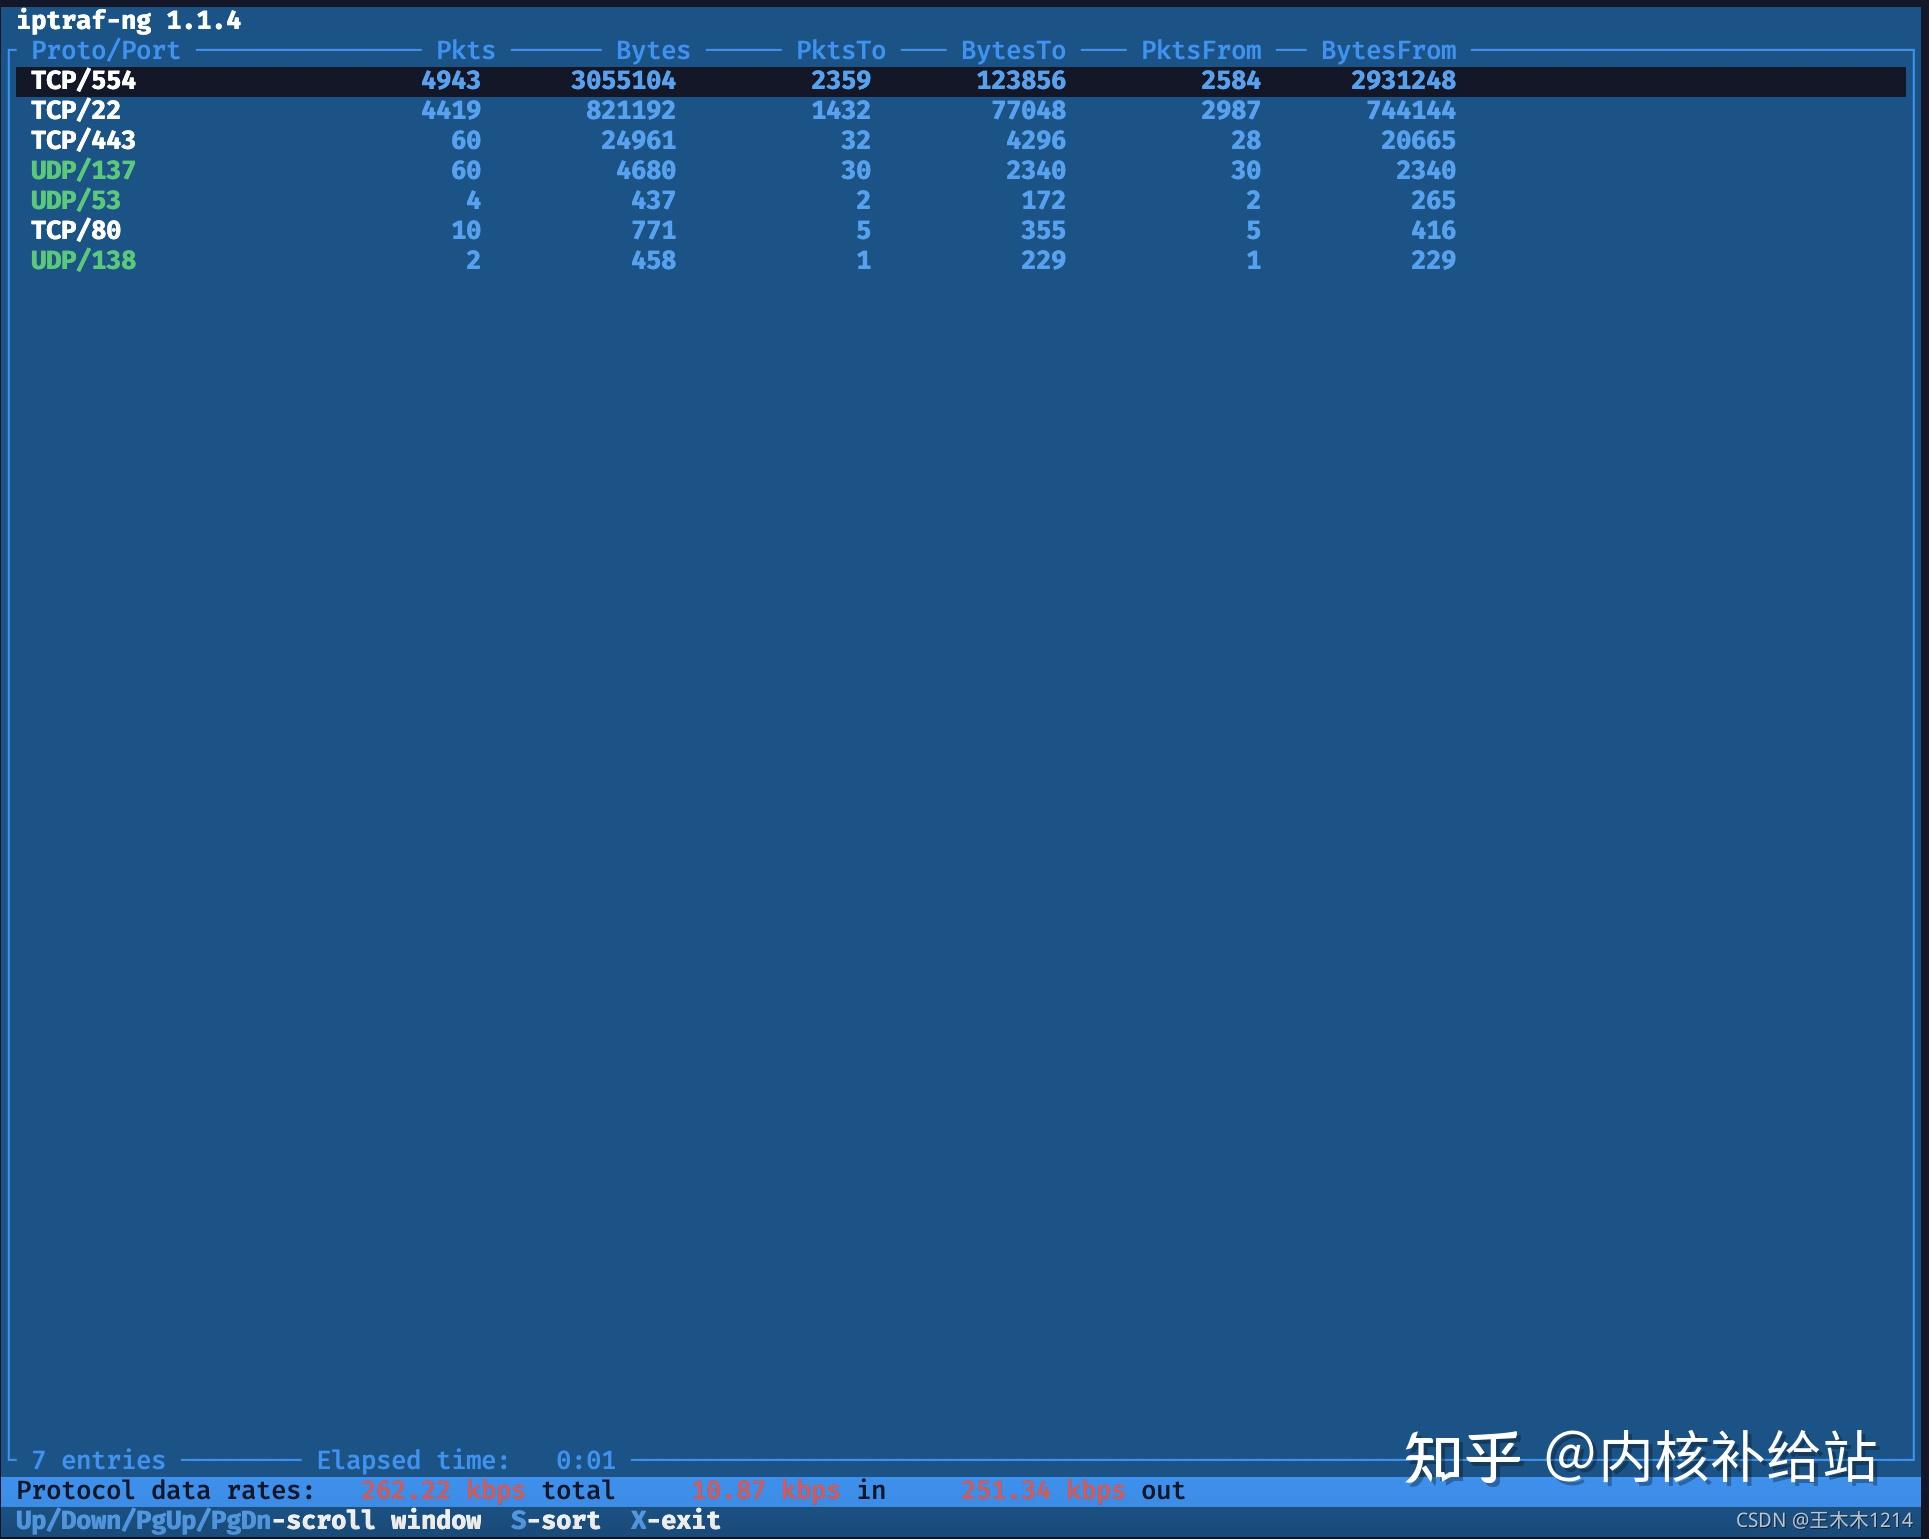This screenshot has height=1539, width=1929.
Task: Click Pkts value 60 in UDP/137 row
Action: pos(466,171)
